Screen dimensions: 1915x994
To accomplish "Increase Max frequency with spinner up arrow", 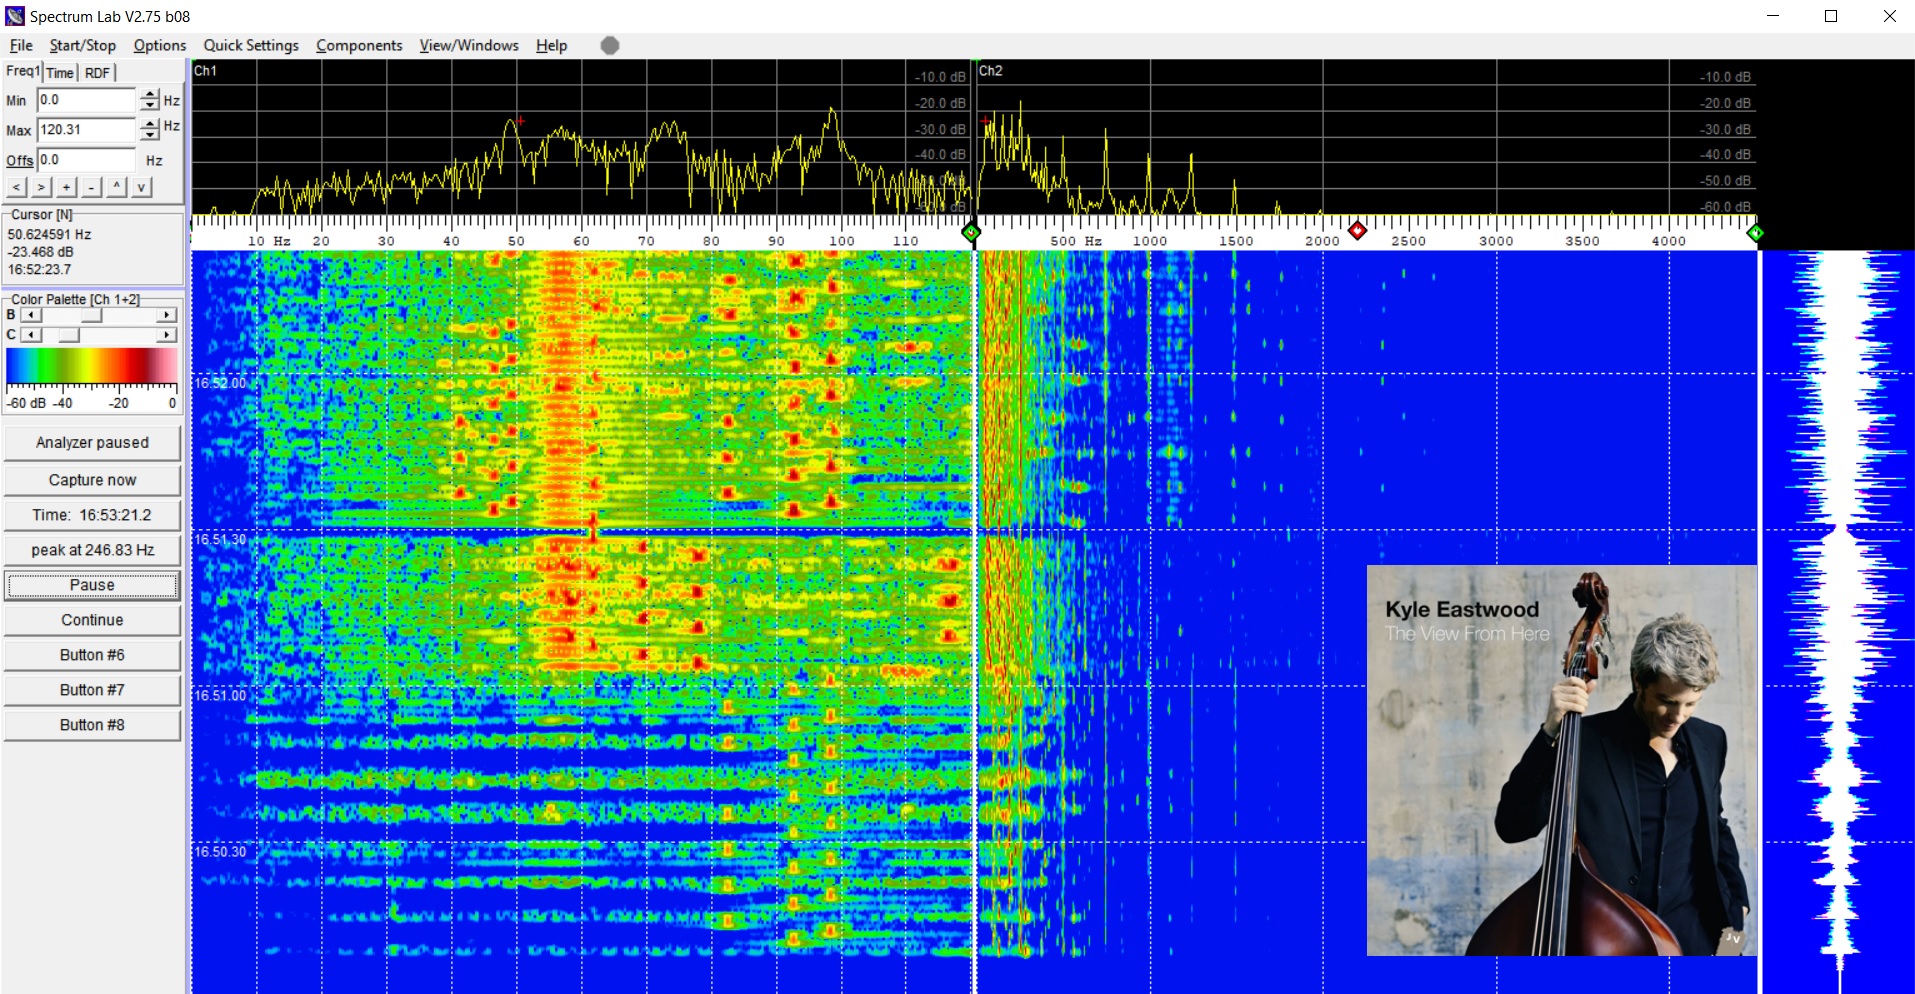I will point(149,124).
